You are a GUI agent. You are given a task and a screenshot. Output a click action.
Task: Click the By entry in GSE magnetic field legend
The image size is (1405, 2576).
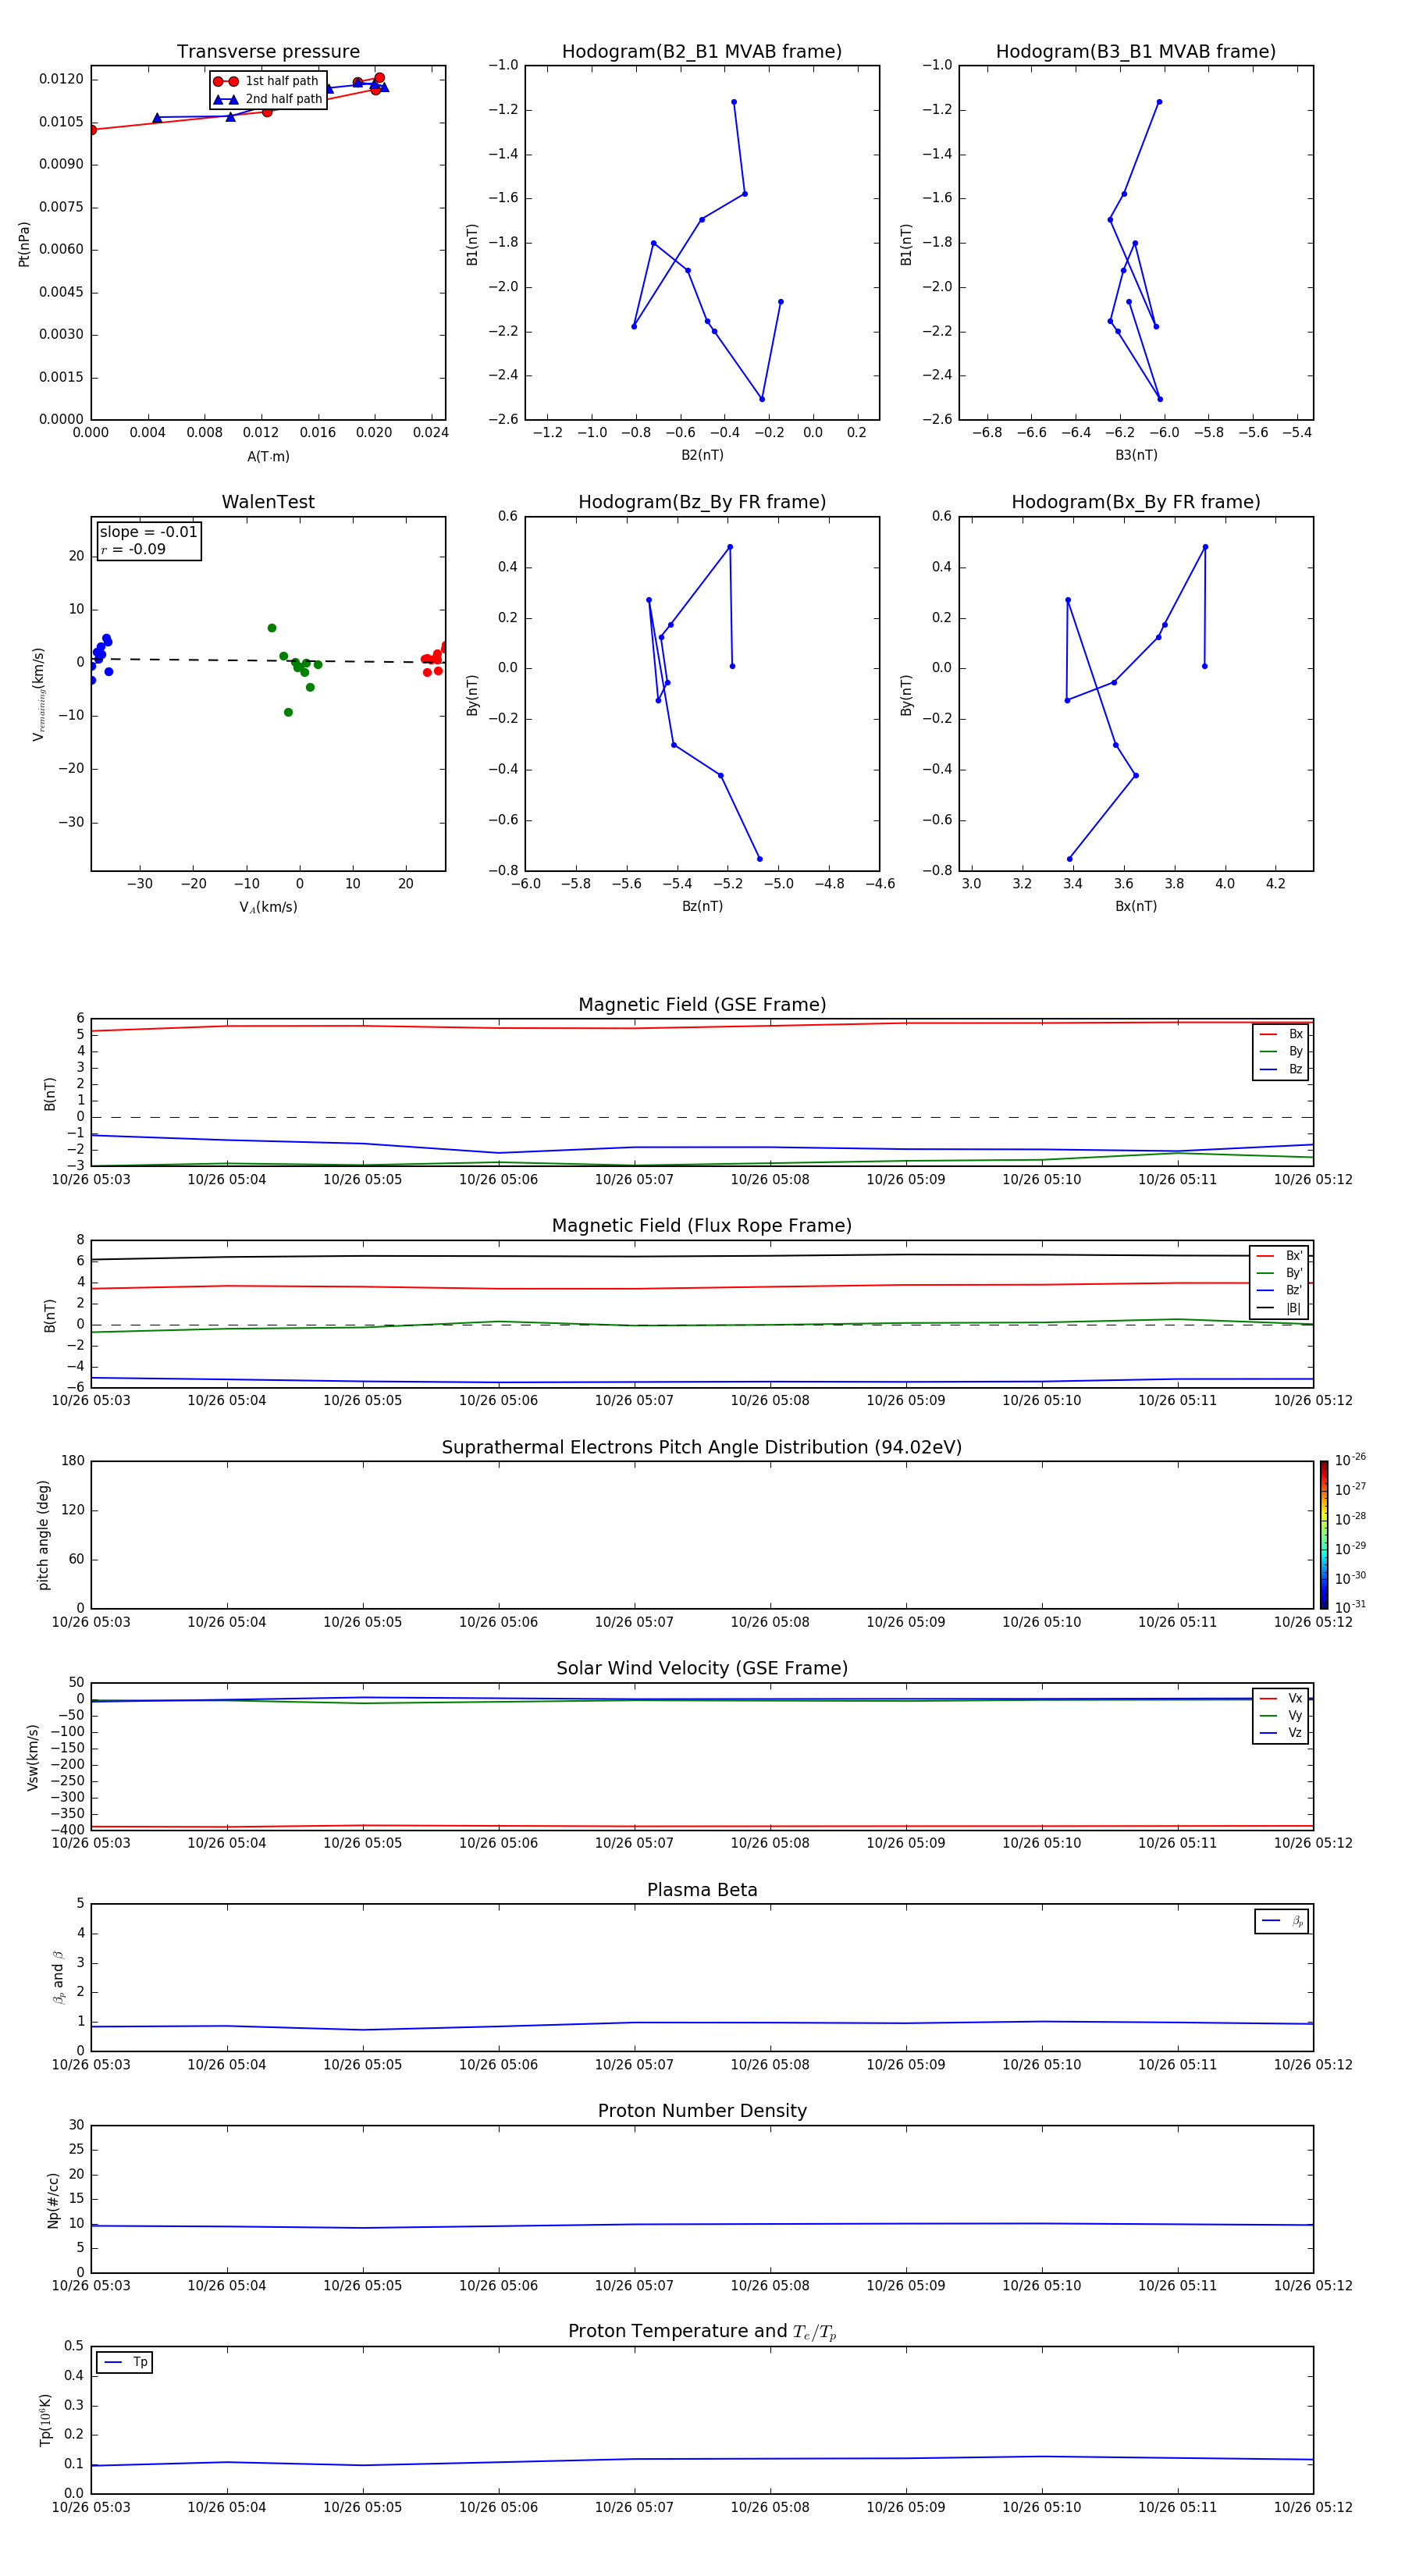coord(1281,1052)
